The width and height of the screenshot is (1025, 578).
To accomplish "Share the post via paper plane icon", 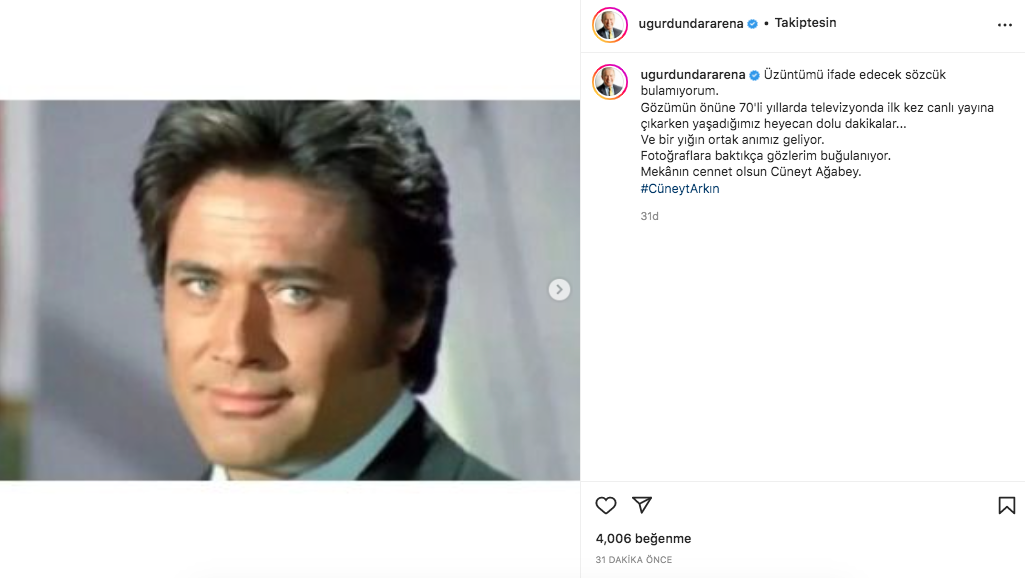I will [642, 506].
